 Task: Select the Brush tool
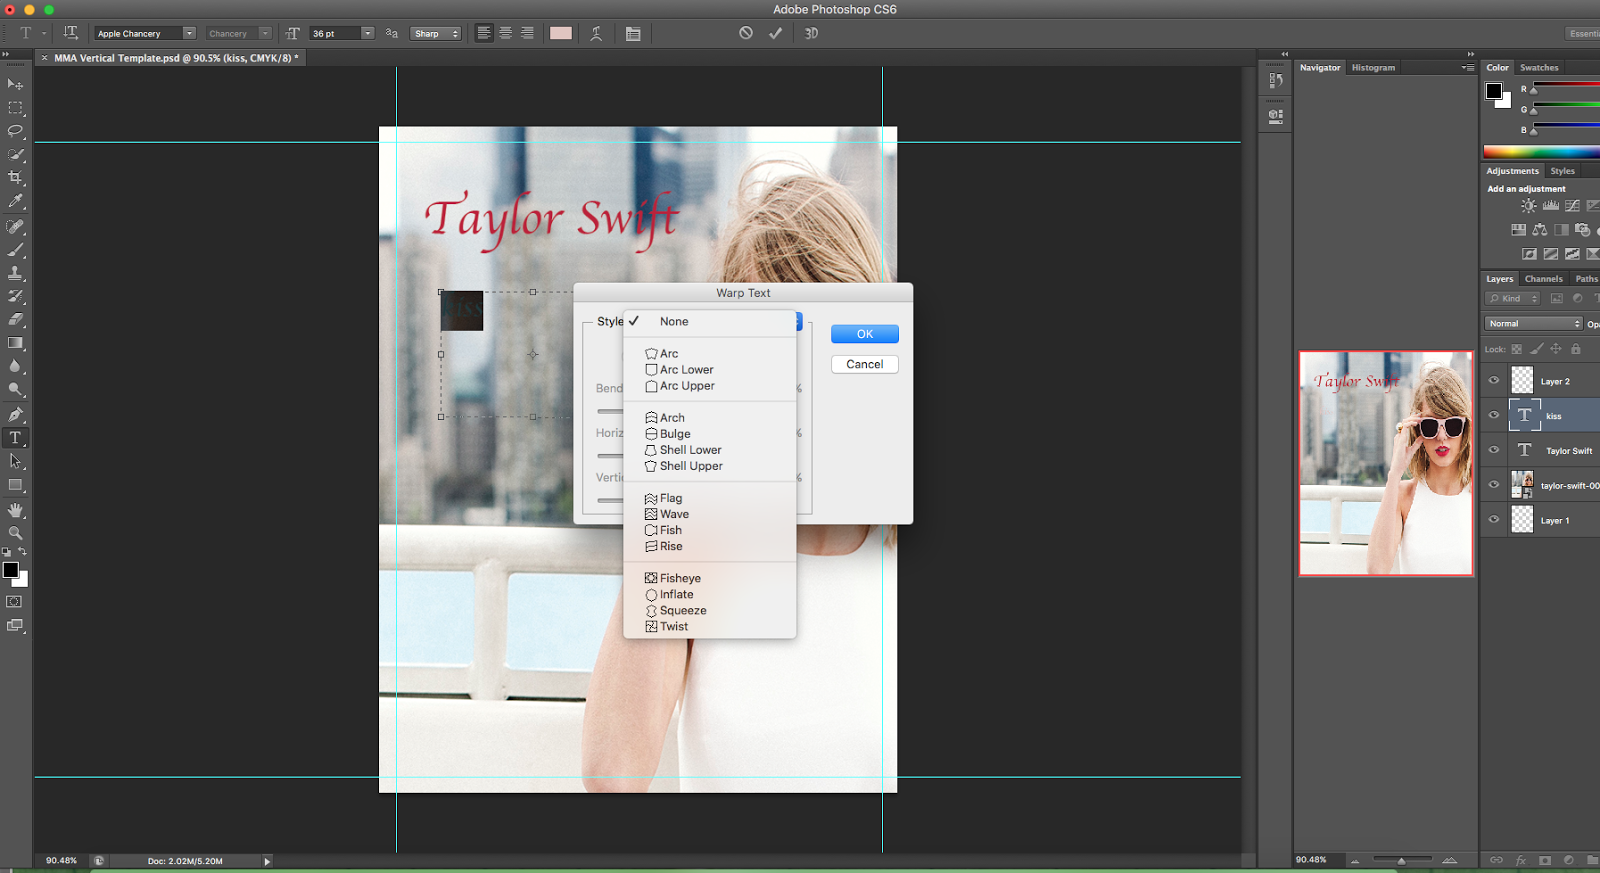click(x=15, y=250)
